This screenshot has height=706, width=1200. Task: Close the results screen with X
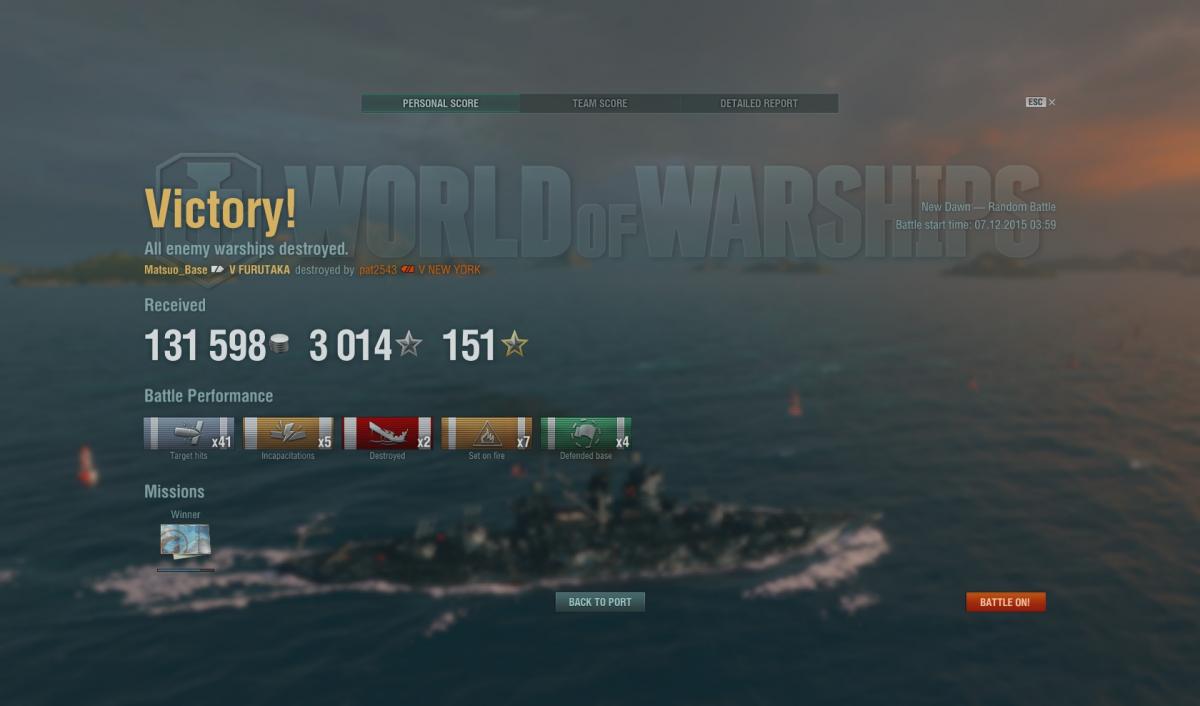pyautogui.click(x=1052, y=102)
